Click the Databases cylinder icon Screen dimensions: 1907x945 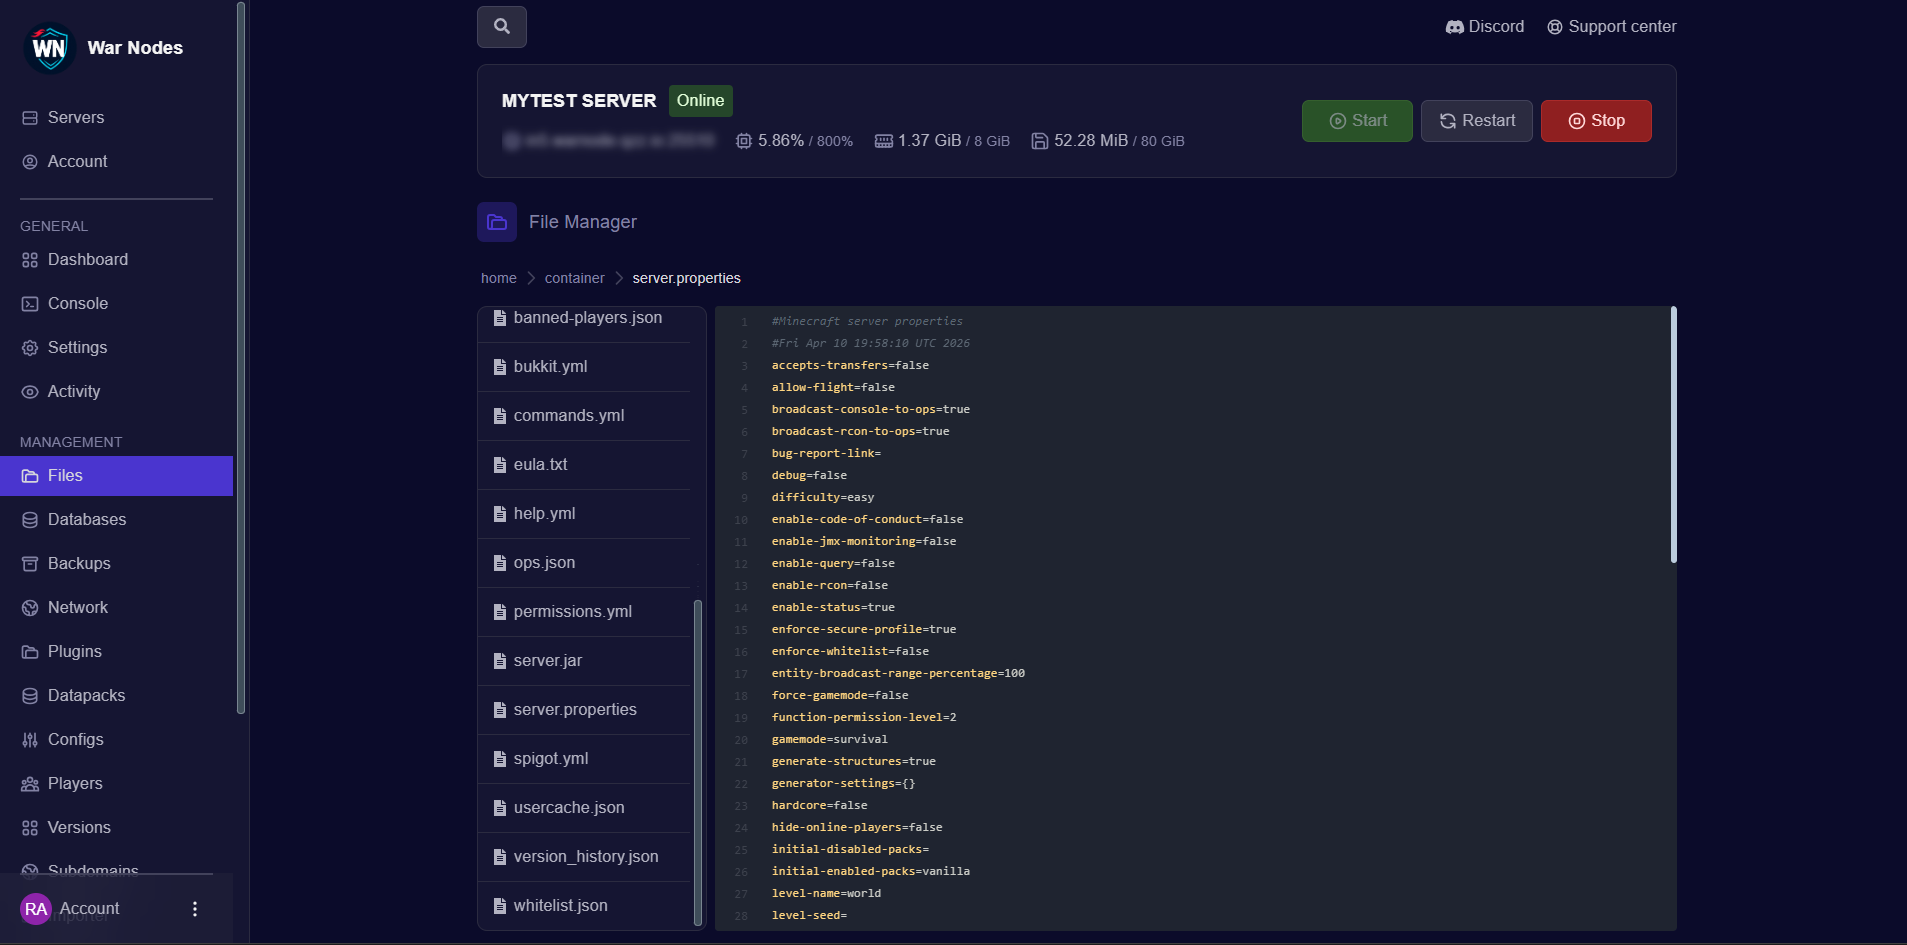point(30,520)
